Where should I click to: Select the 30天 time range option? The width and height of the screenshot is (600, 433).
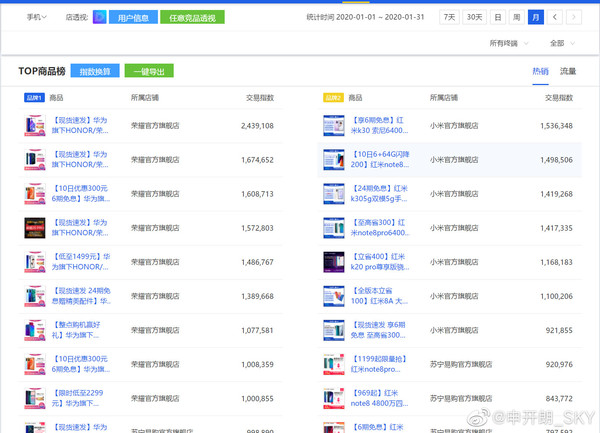[474, 17]
